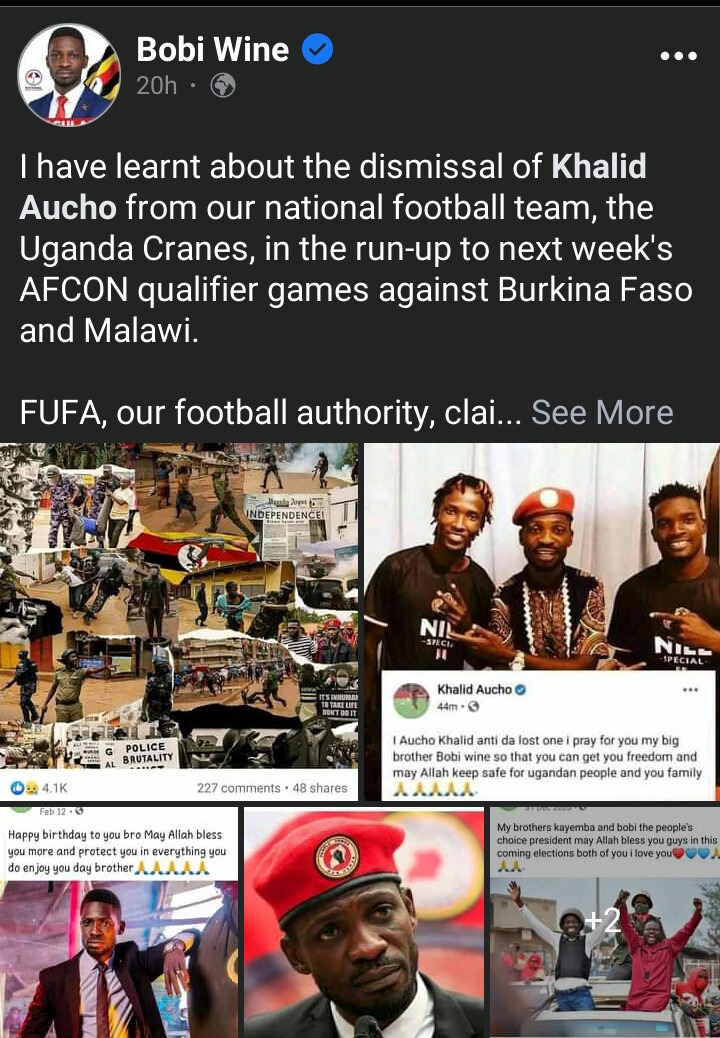The height and width of the screenshot is (1038, 720).
Task: Open Bobi Wine's profile picture
Action: [69, 75]
